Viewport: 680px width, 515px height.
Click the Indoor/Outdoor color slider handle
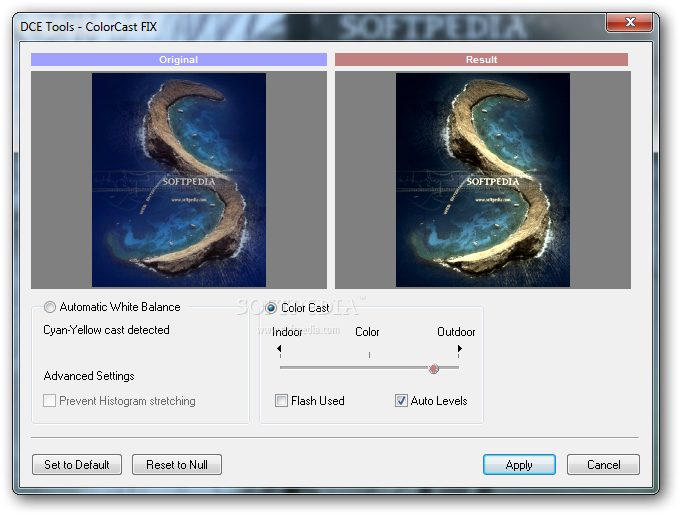[433, 368]
